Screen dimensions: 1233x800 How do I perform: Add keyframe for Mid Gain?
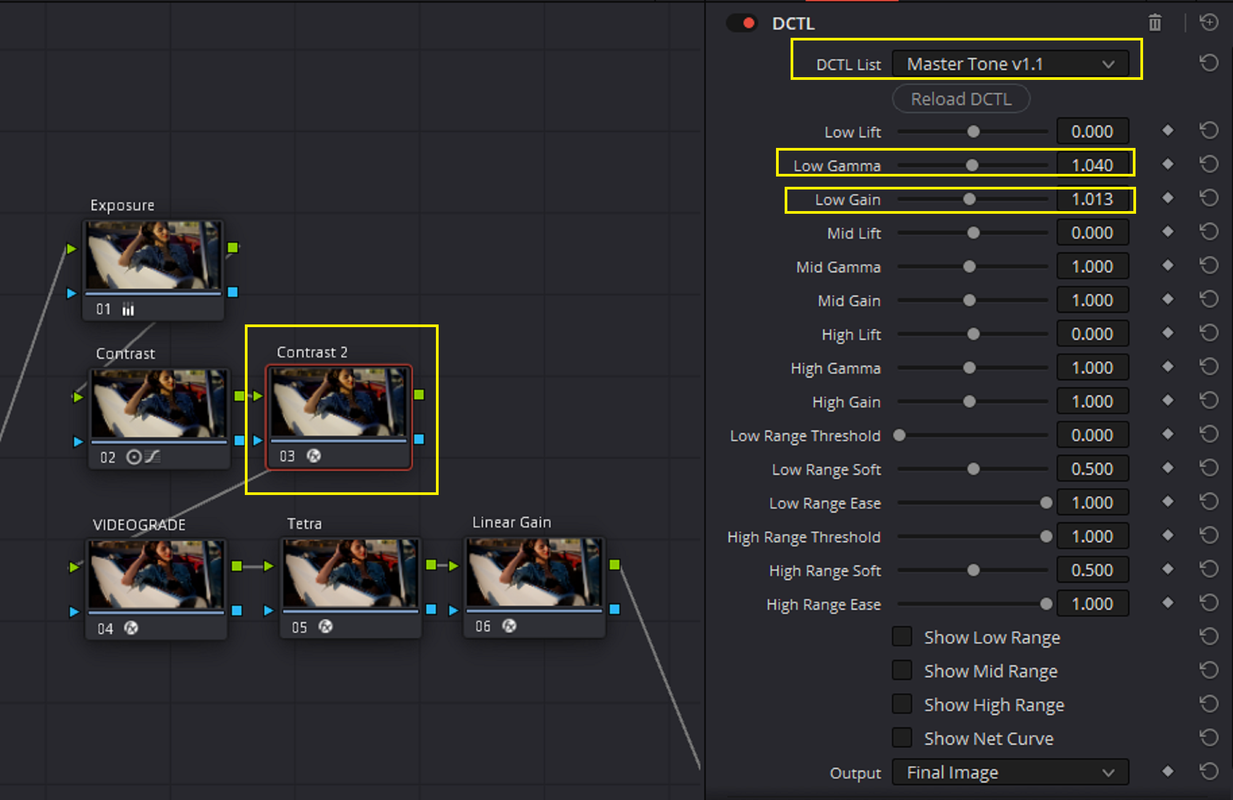point(1167,300)
